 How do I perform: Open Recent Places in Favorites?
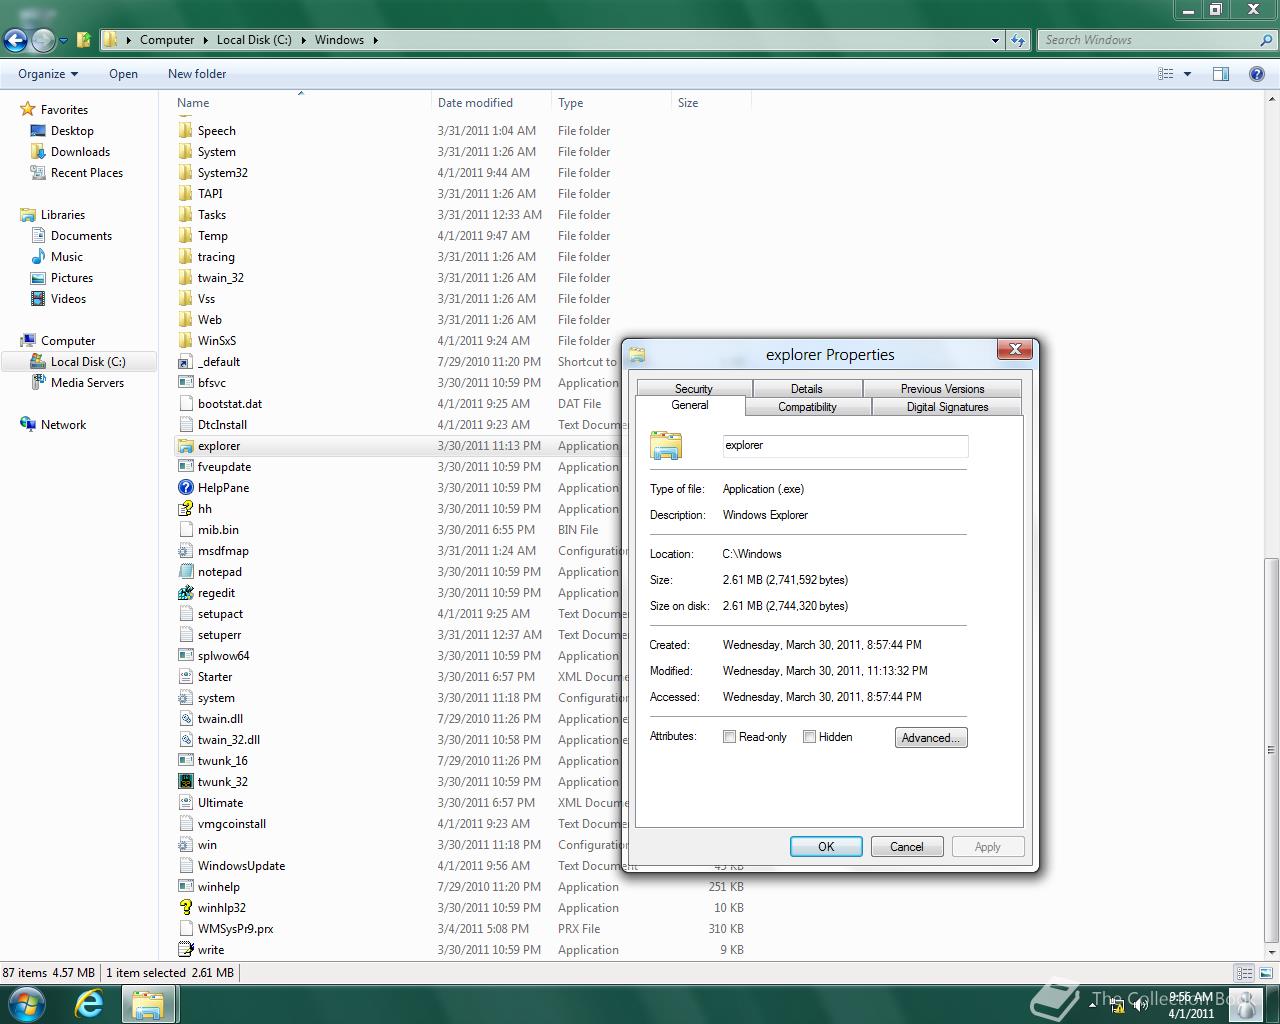click(x=86, y=173)
